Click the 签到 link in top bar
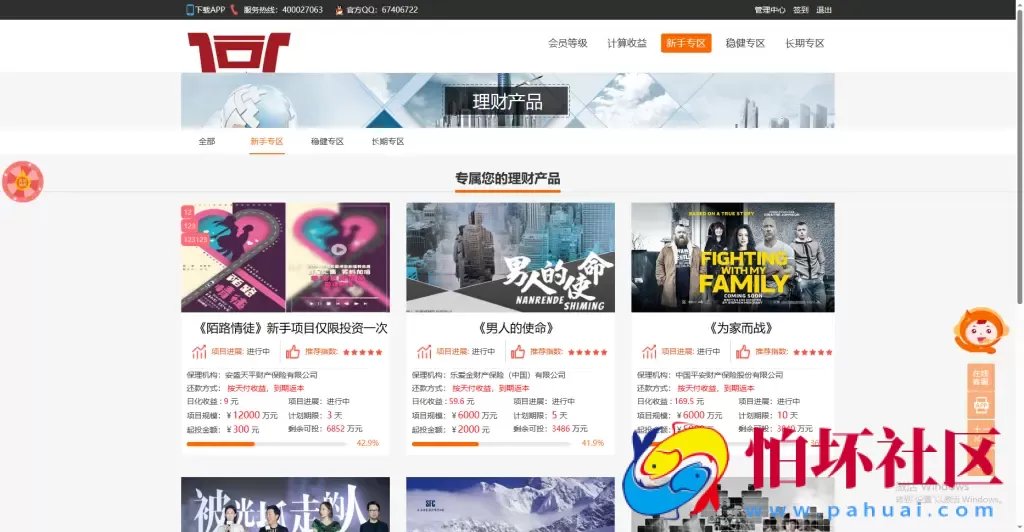The image size is (1024, 532). [x=801, y=10]
